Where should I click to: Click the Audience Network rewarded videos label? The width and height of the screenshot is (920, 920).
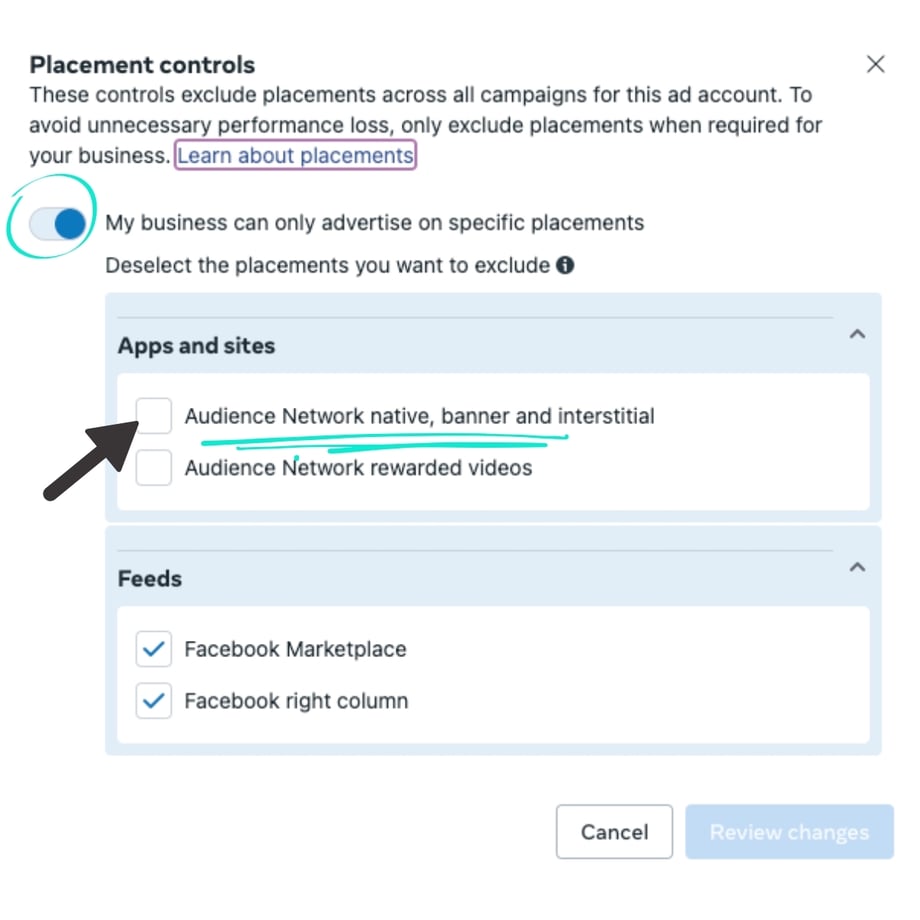[357, 468]
